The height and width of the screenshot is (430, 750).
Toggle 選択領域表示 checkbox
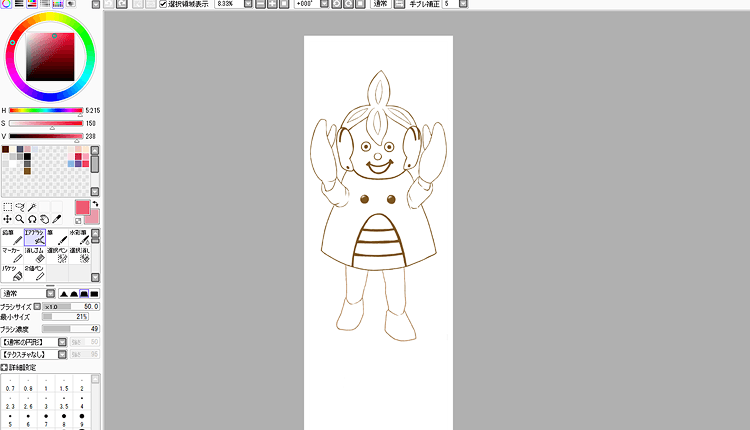[x=163, y=4]
